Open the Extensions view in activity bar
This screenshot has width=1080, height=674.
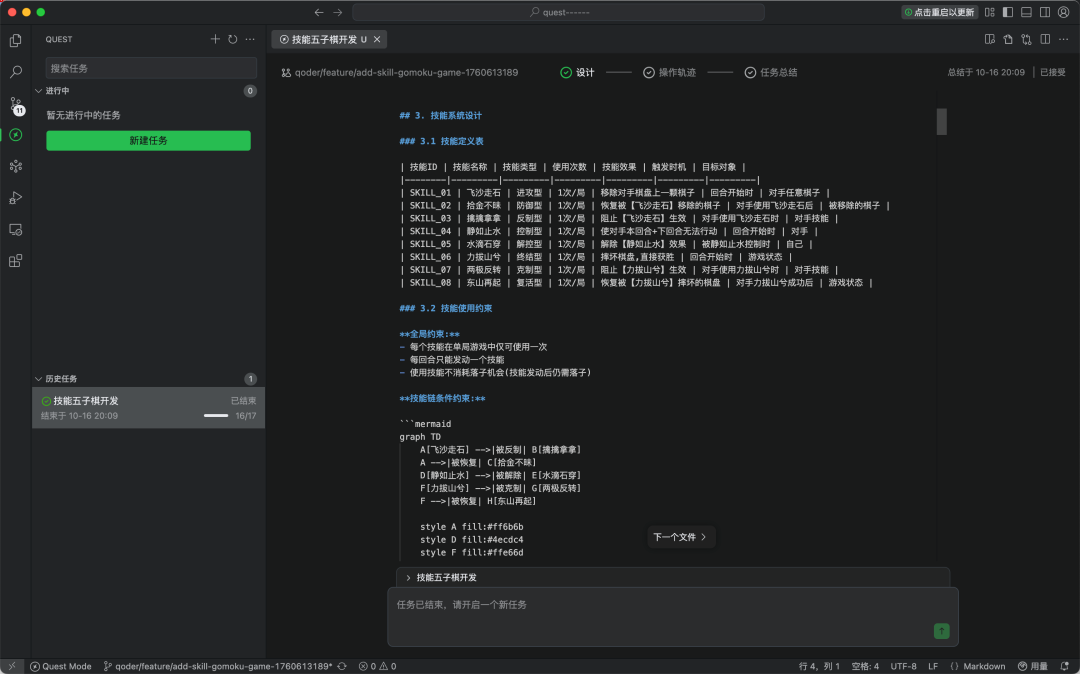pyautogui.click(x=15, y=261)
